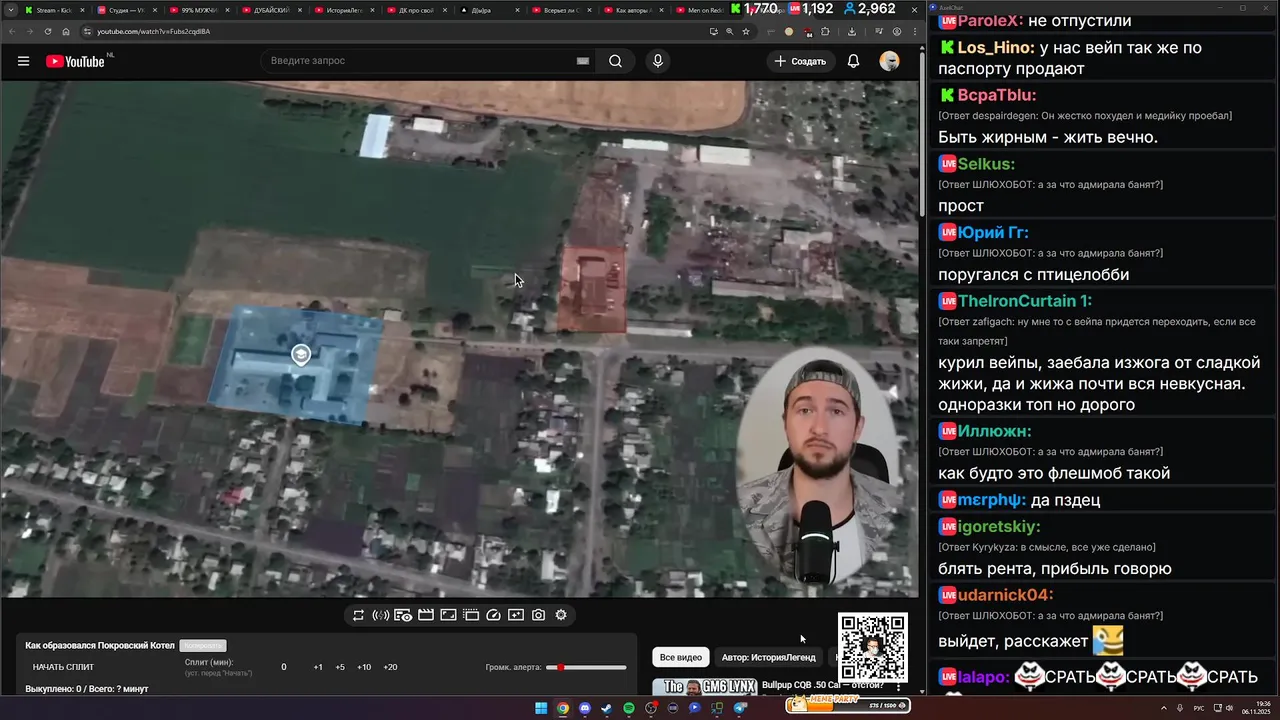Switch the РУС keyboard language indicator

(1200, 708)
